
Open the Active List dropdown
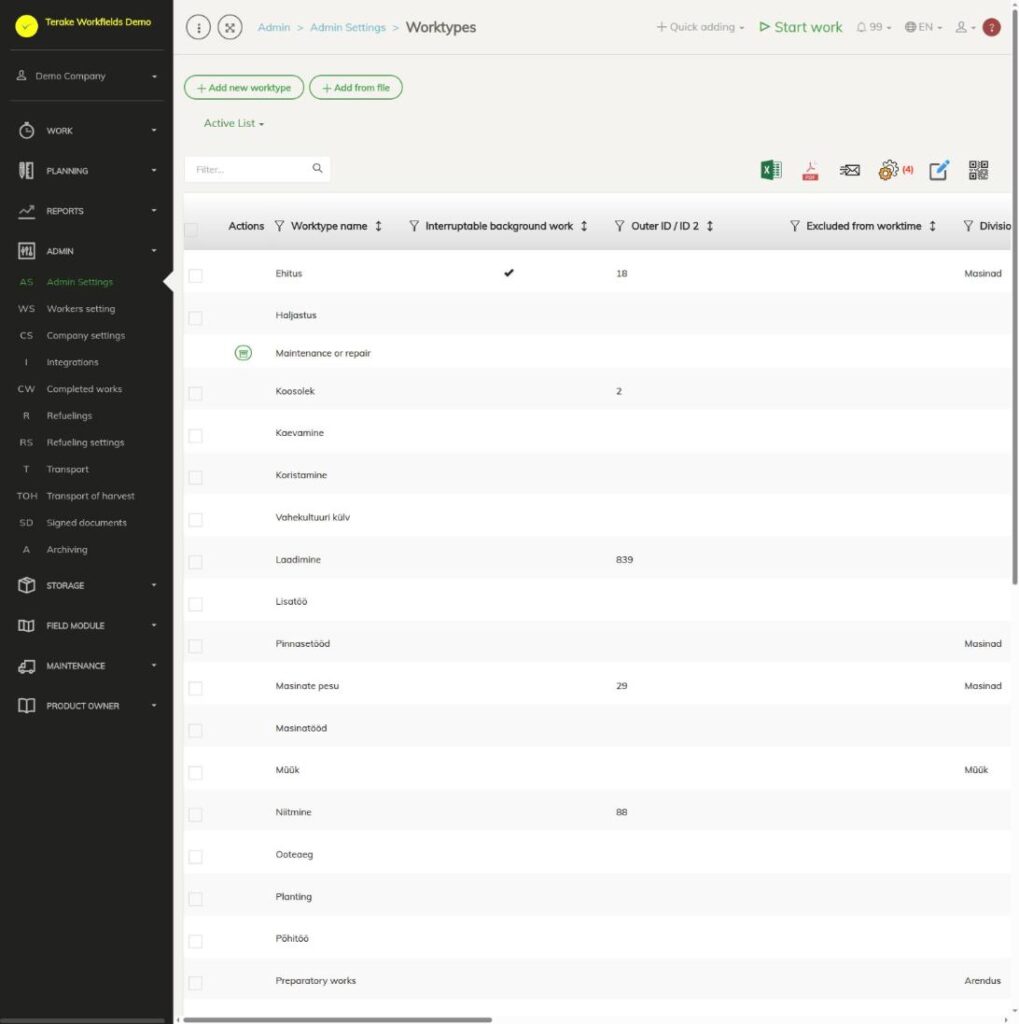pos(234,123)
